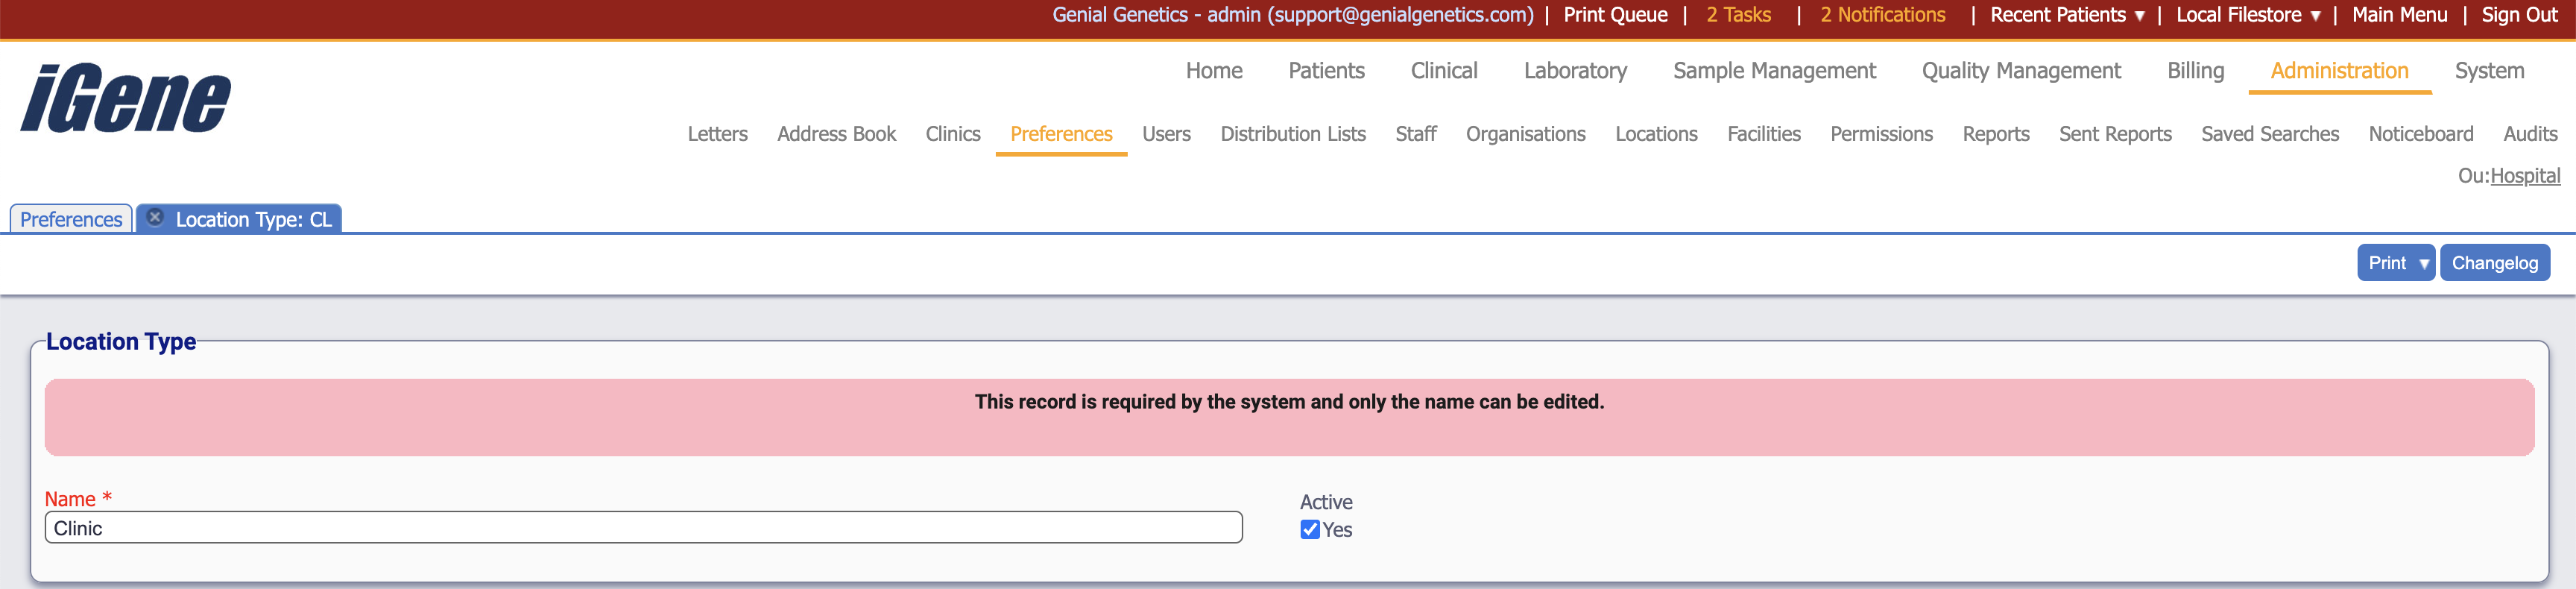
Task: Click into the Name input field
Action: [643, 528]
